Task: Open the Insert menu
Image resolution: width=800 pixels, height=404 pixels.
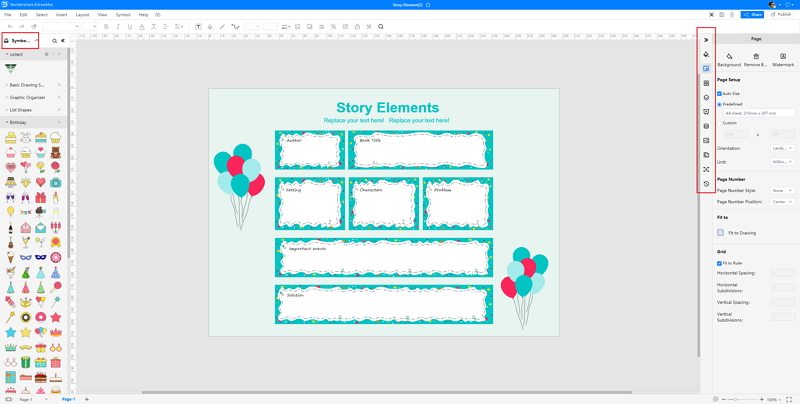Action: click(x=61, y=15)
